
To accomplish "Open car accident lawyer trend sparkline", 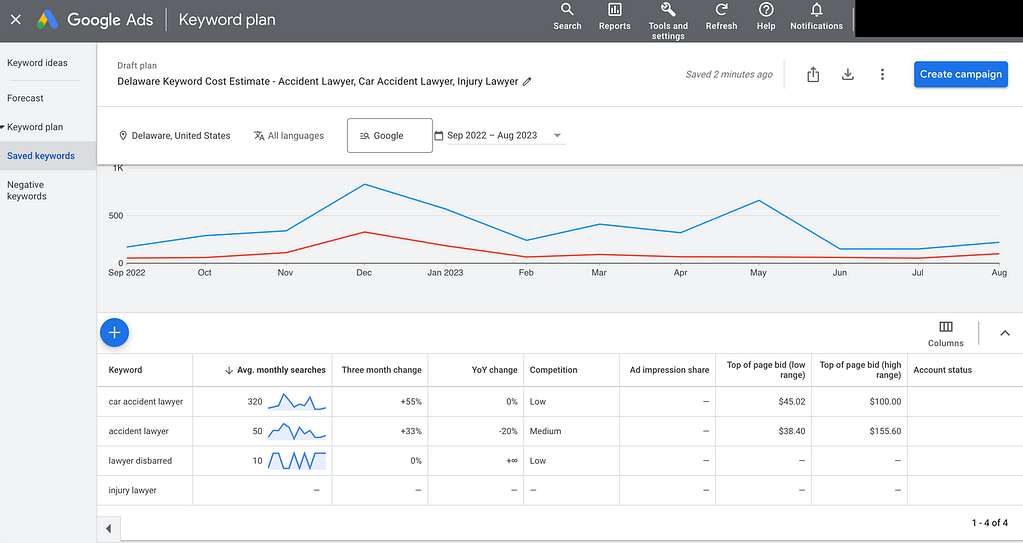I will pyautogui.click(x=297, y=401).
